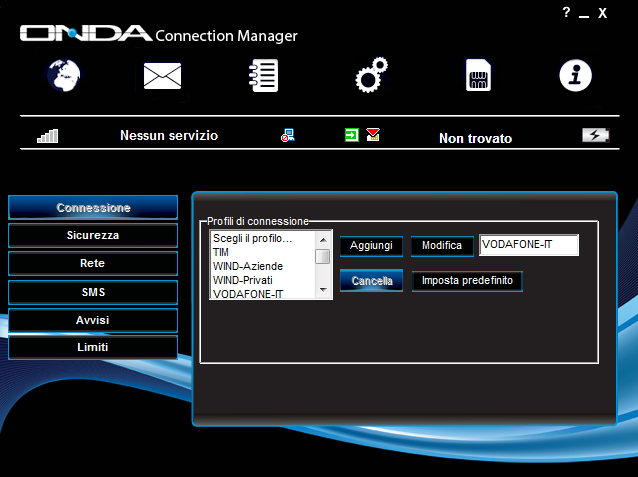Open the gears settings icon
The width and height of the screenshot is (638, 477).
point(371,74)
